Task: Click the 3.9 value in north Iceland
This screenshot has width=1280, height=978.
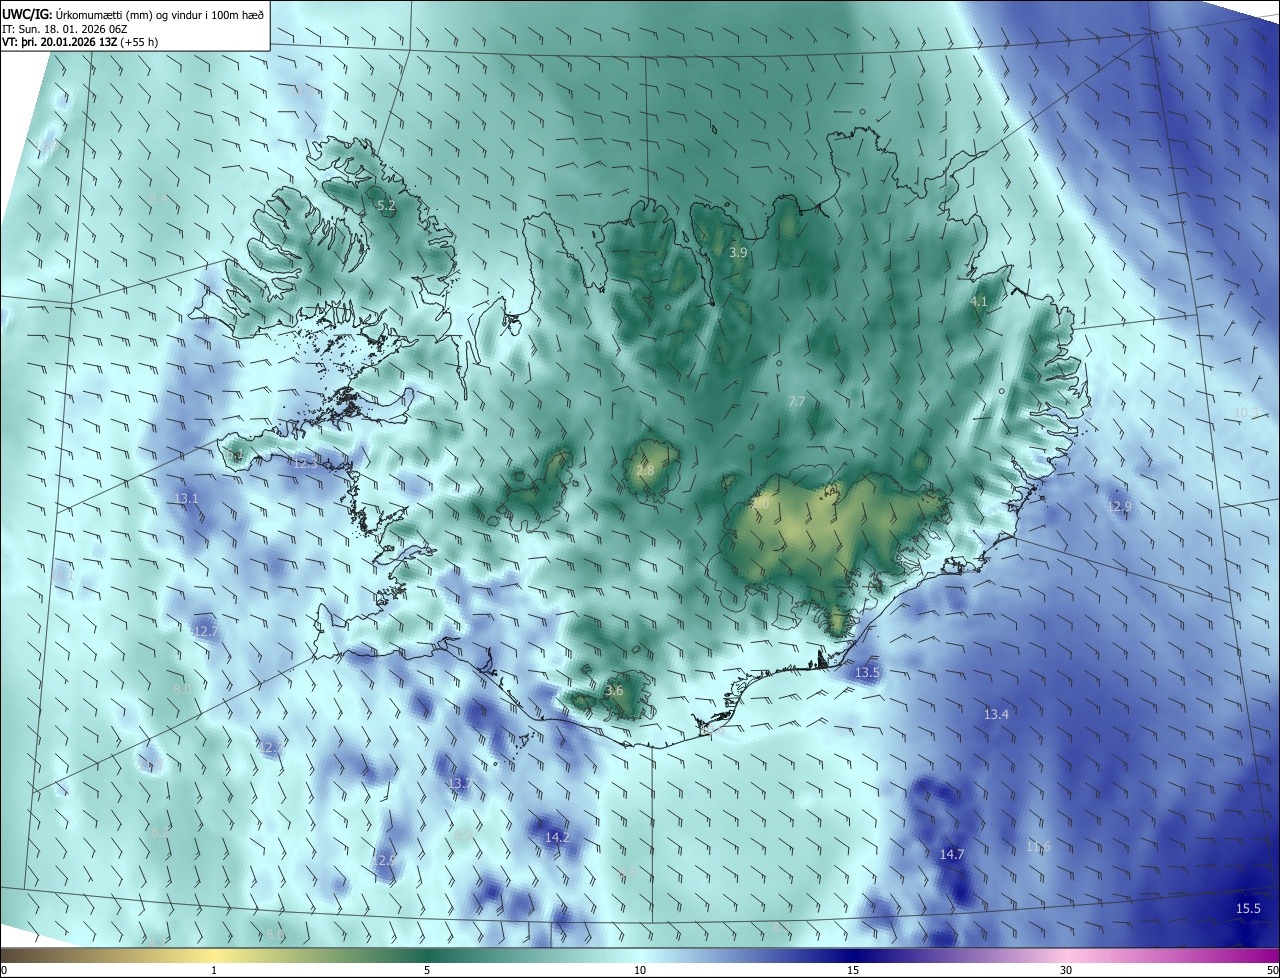Action: 738,253
